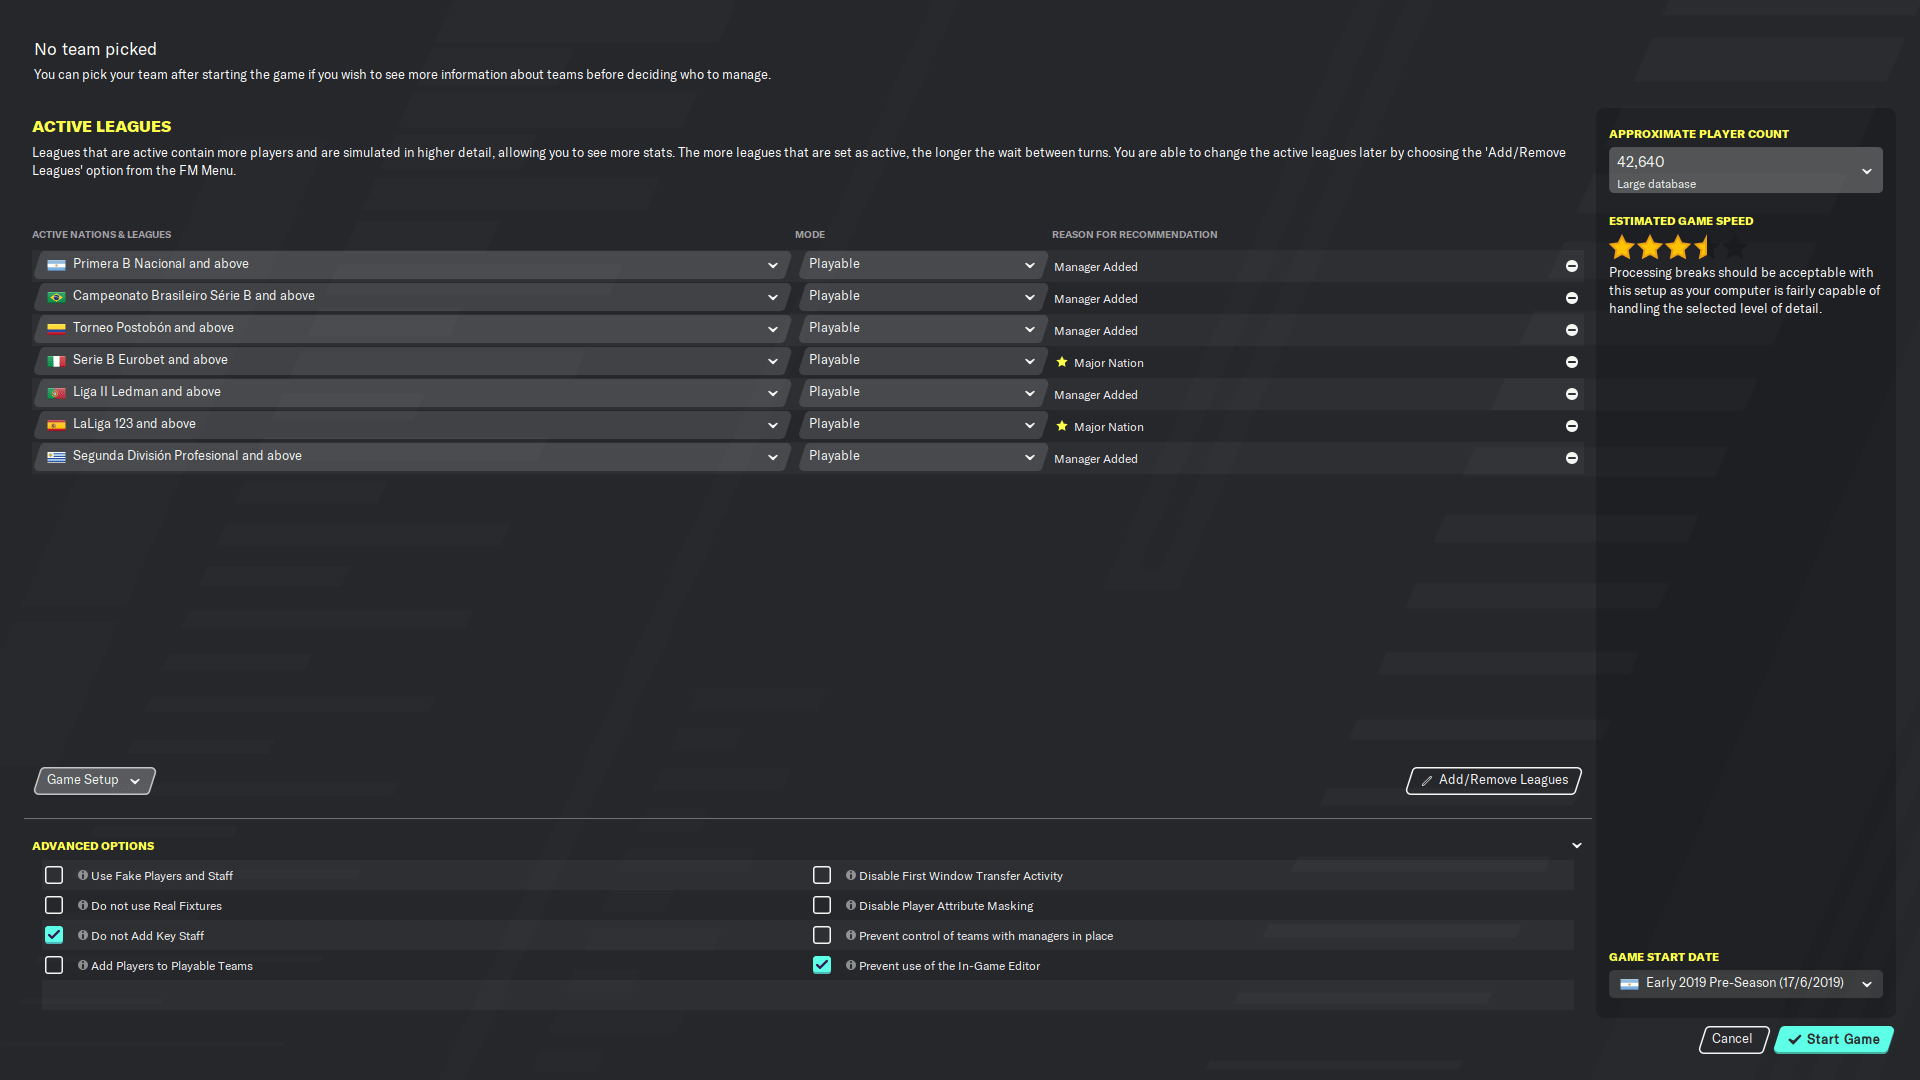The width and height of the screenshot is (1920, 1080).
Task: Uncheck Prevent use of In-Game Editor
Action: point(822,965)
